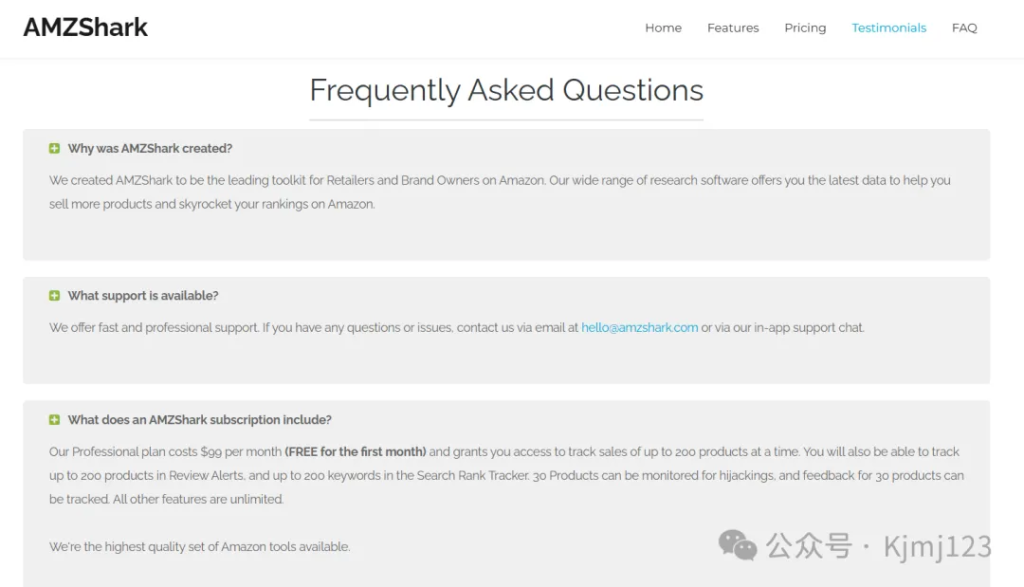Image resolution: width=1024 pixels, height=587 pixels.
Task: Click the green plus icon beside 'What support is available?'
Action: 54,296
